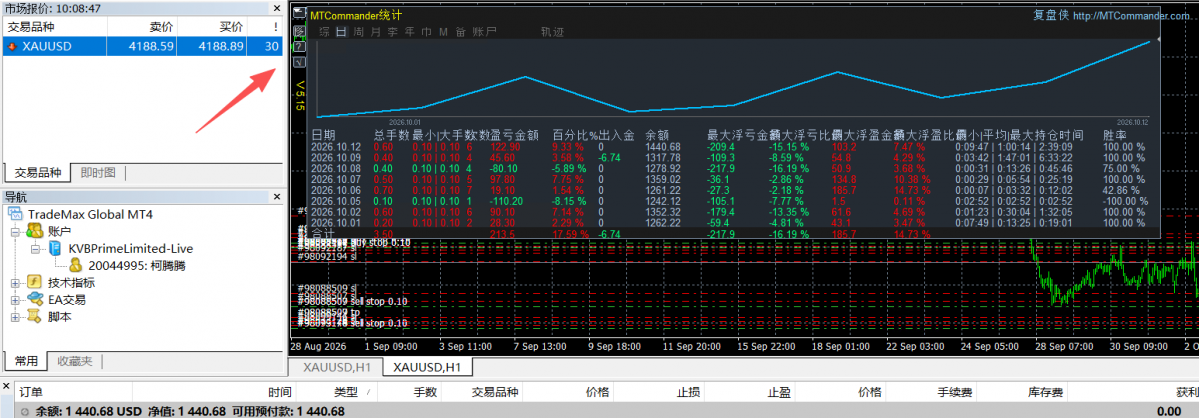Click the user icon for account 20044995
This screenshot has height=418, width=1199.
(x=76, y=265)
